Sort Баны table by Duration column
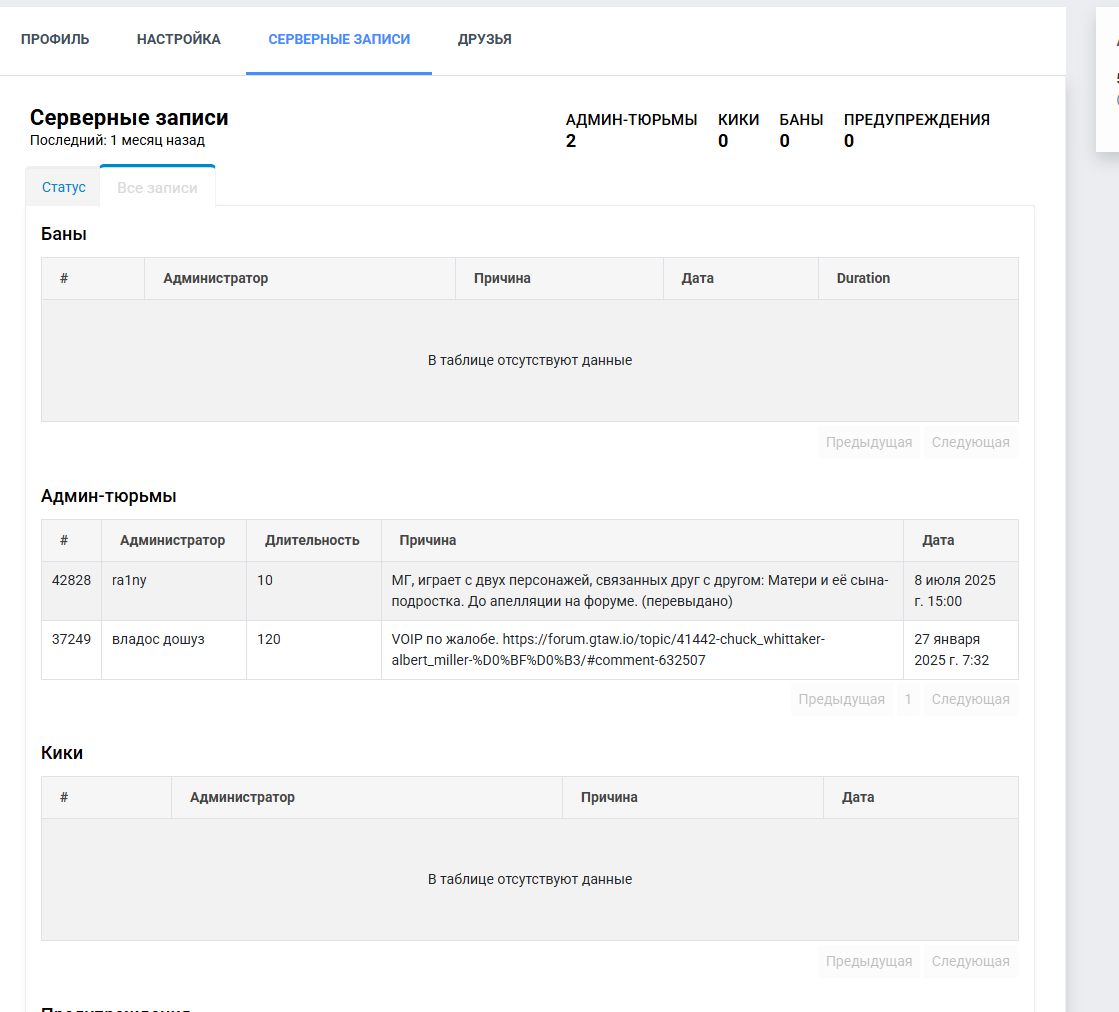 click(x=918, y=278)
